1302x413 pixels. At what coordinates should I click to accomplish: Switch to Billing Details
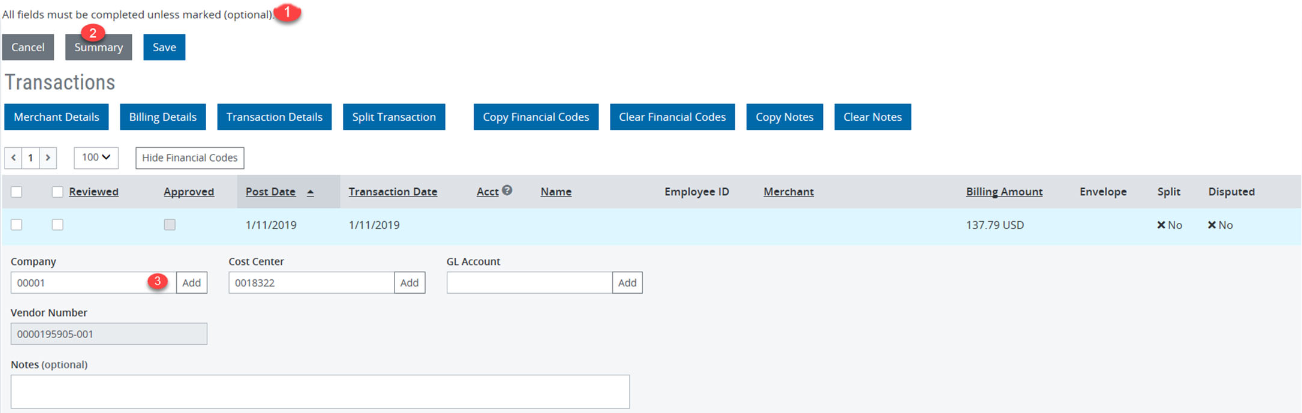coord(163,117)
